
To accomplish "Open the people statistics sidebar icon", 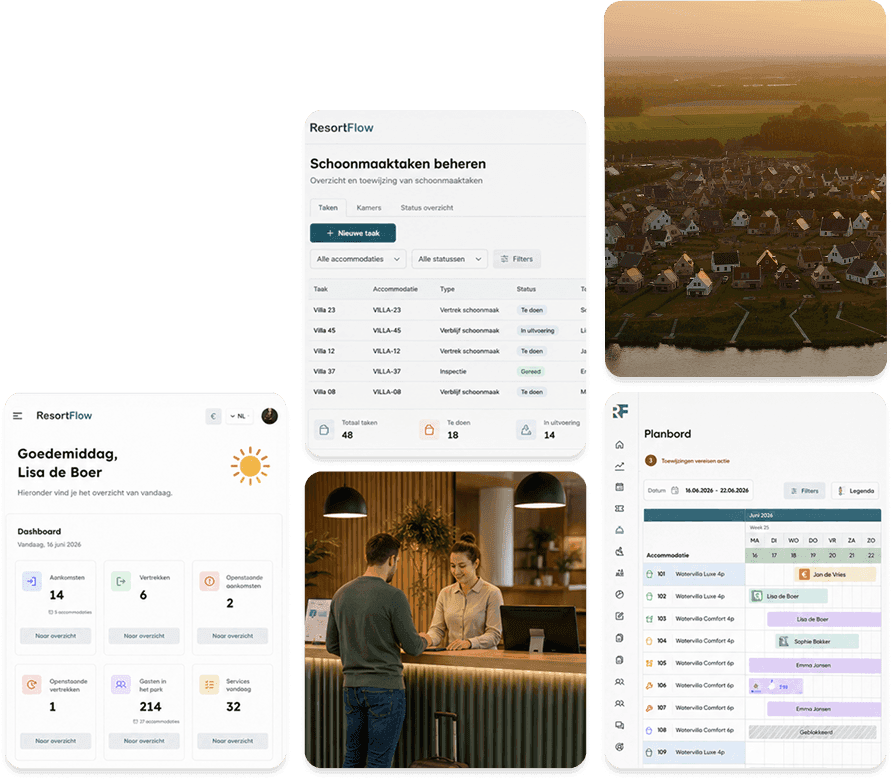I will click(620, 573).
